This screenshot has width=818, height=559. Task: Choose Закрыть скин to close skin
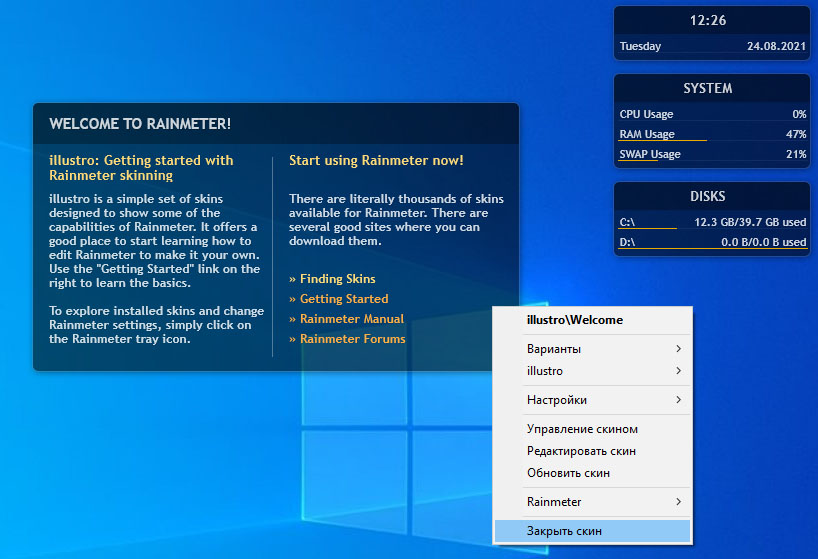tap(592, 531)
